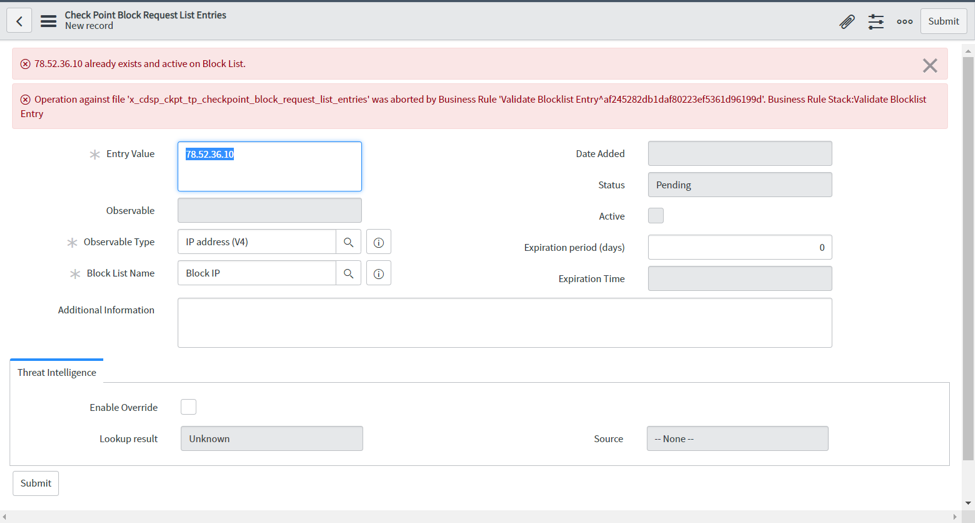Open the Status dropdown showing Pending
Viewport: 975px width, 523px height.
(739, 185)
